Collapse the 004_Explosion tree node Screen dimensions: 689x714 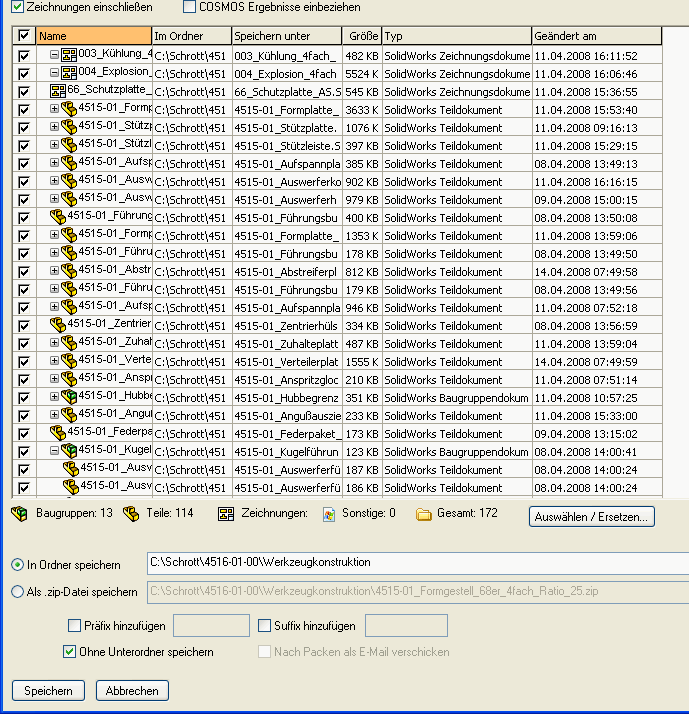click(x=54, y=72)
